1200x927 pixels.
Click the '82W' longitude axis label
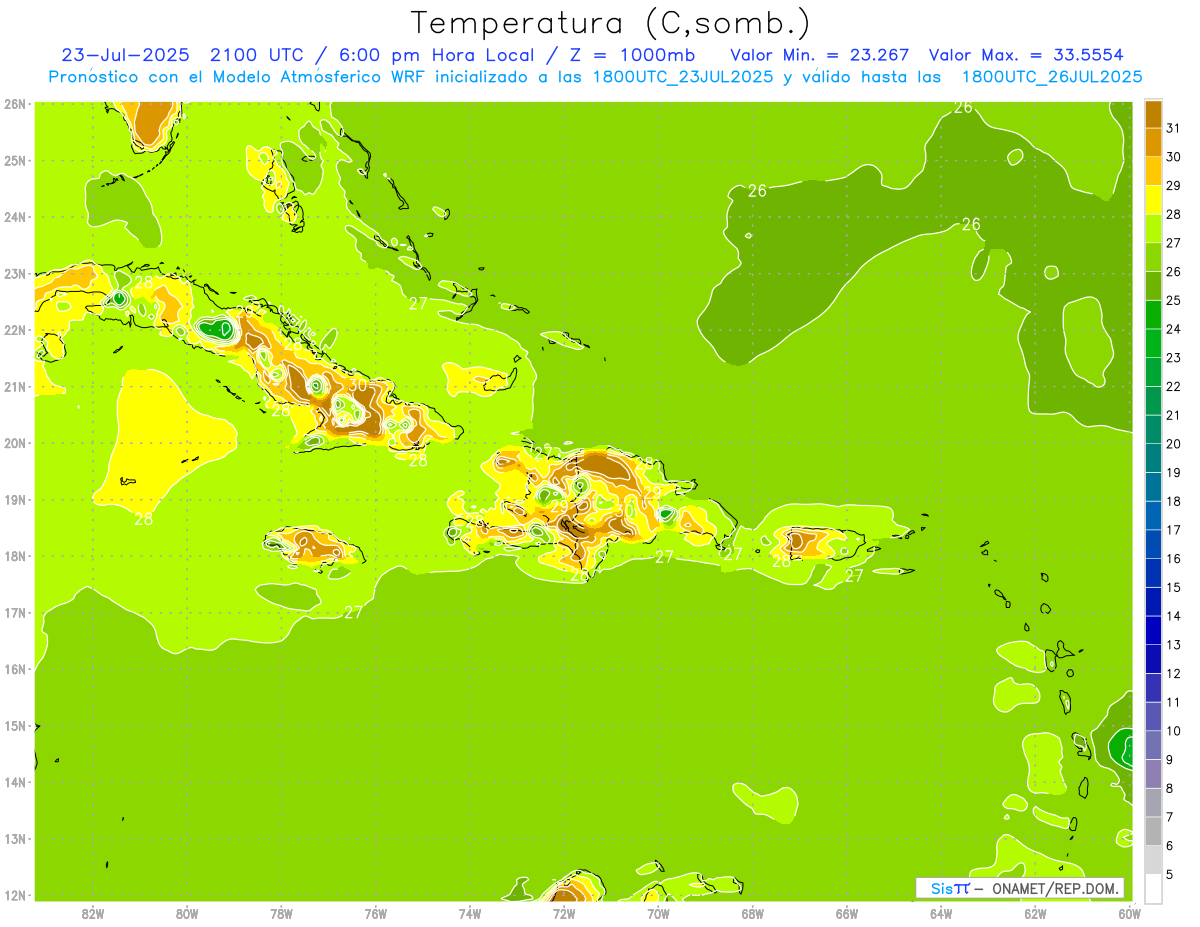93,914
